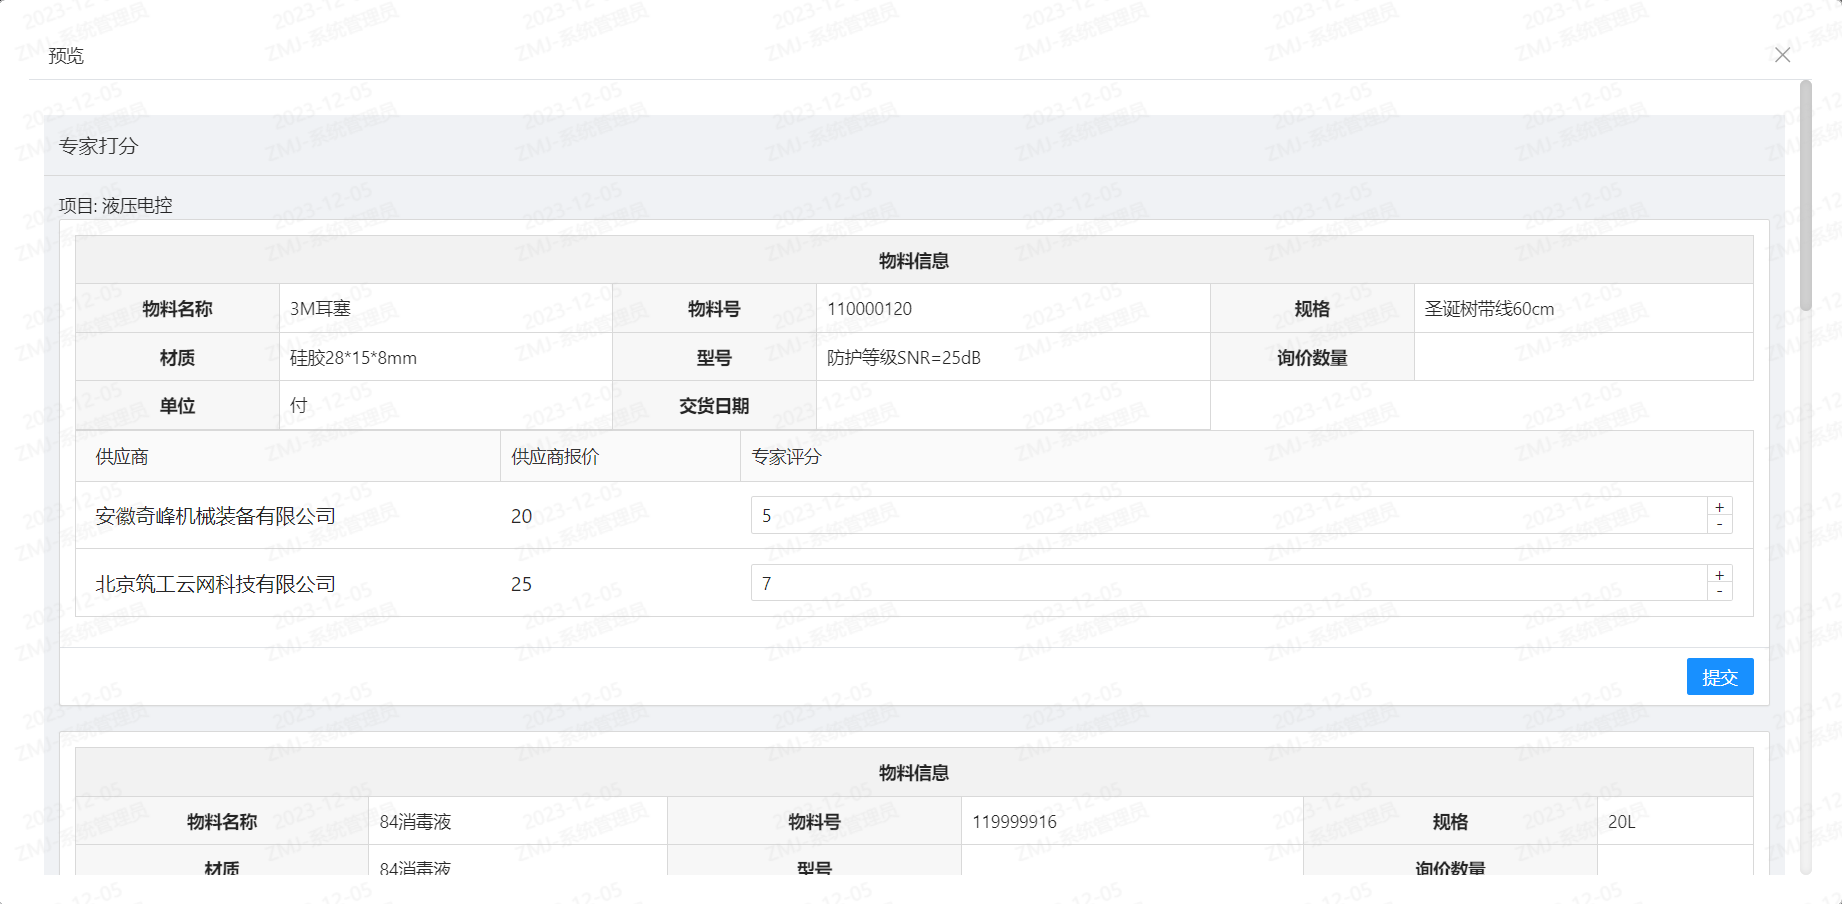This screenshot has width=1842, height=904.
Task: Select supplier name 安徽奇峰机械装备有限公司
Action: (x=215, y=516)
